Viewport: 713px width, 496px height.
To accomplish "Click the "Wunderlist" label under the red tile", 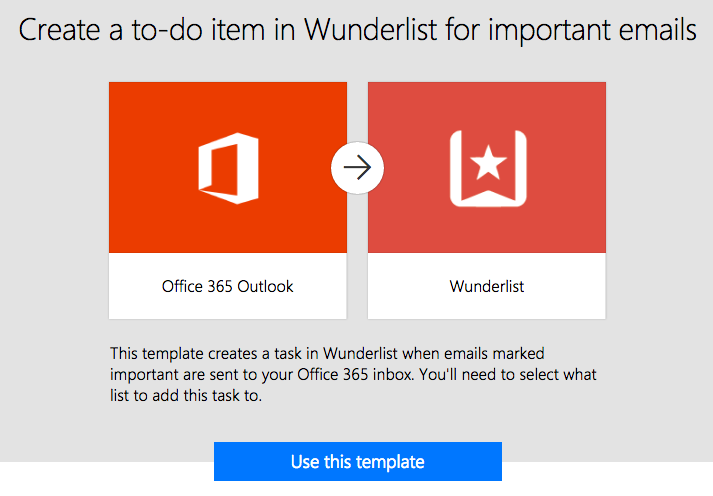I will coord(487,286).
